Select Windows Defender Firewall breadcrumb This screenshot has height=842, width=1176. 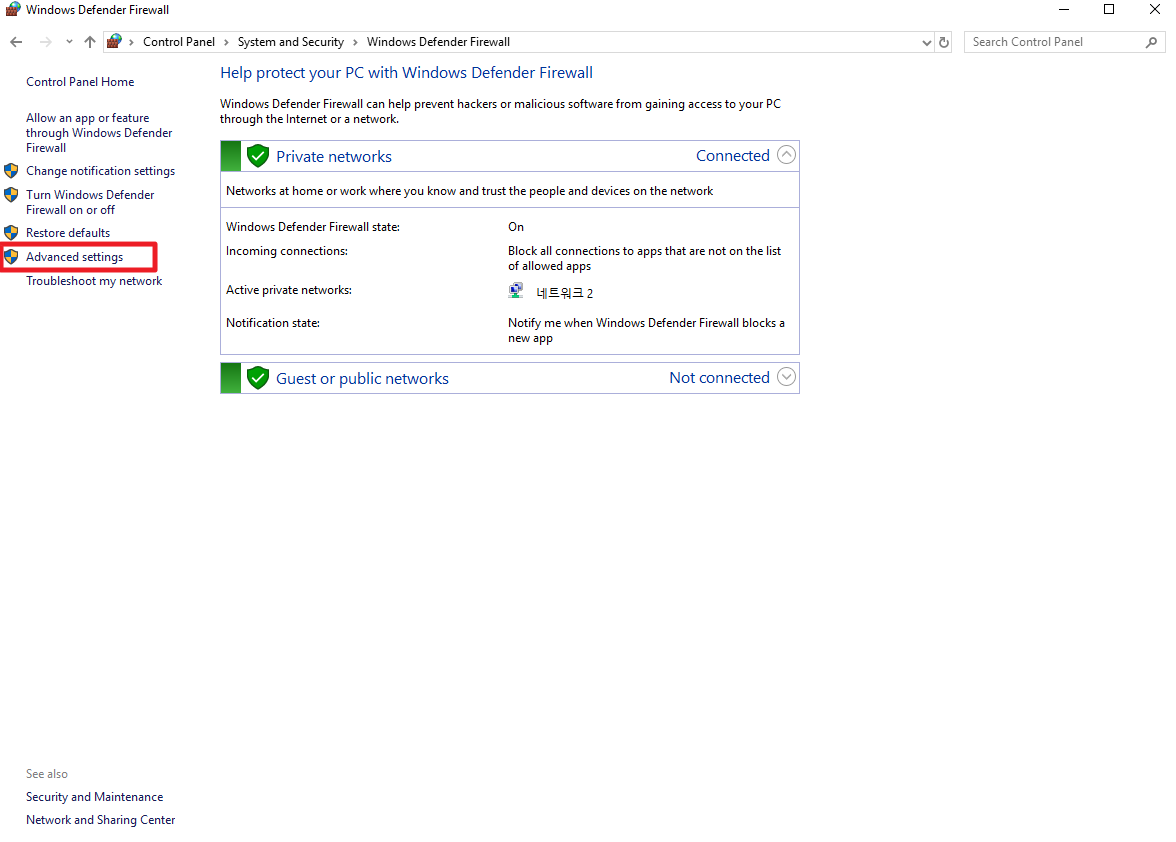(x=438, y=42)
